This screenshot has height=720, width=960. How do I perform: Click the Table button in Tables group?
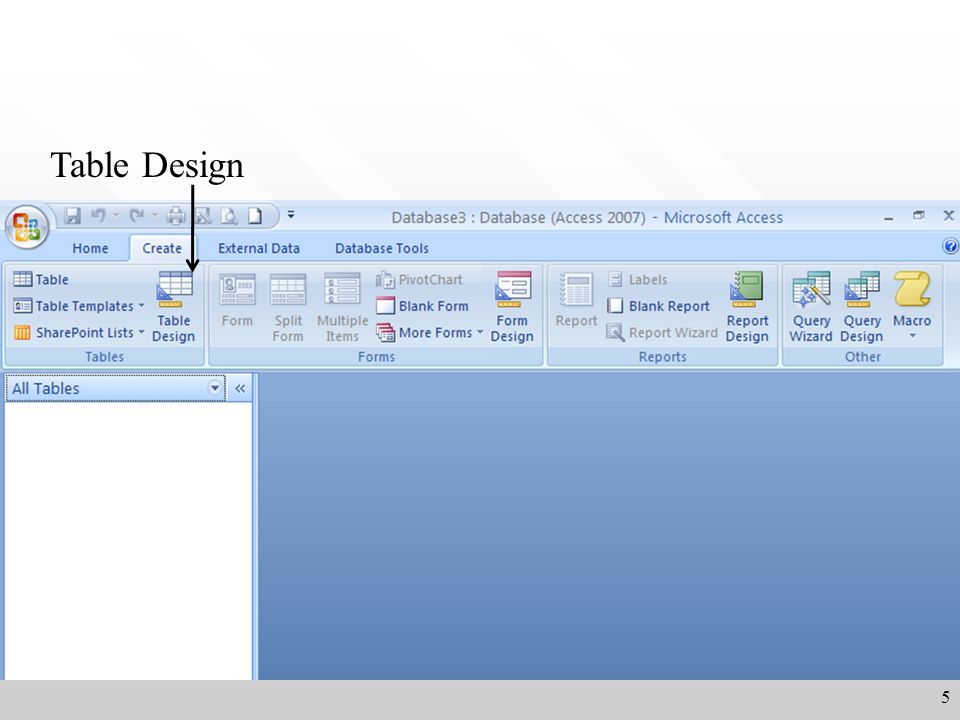coord(41,279)
